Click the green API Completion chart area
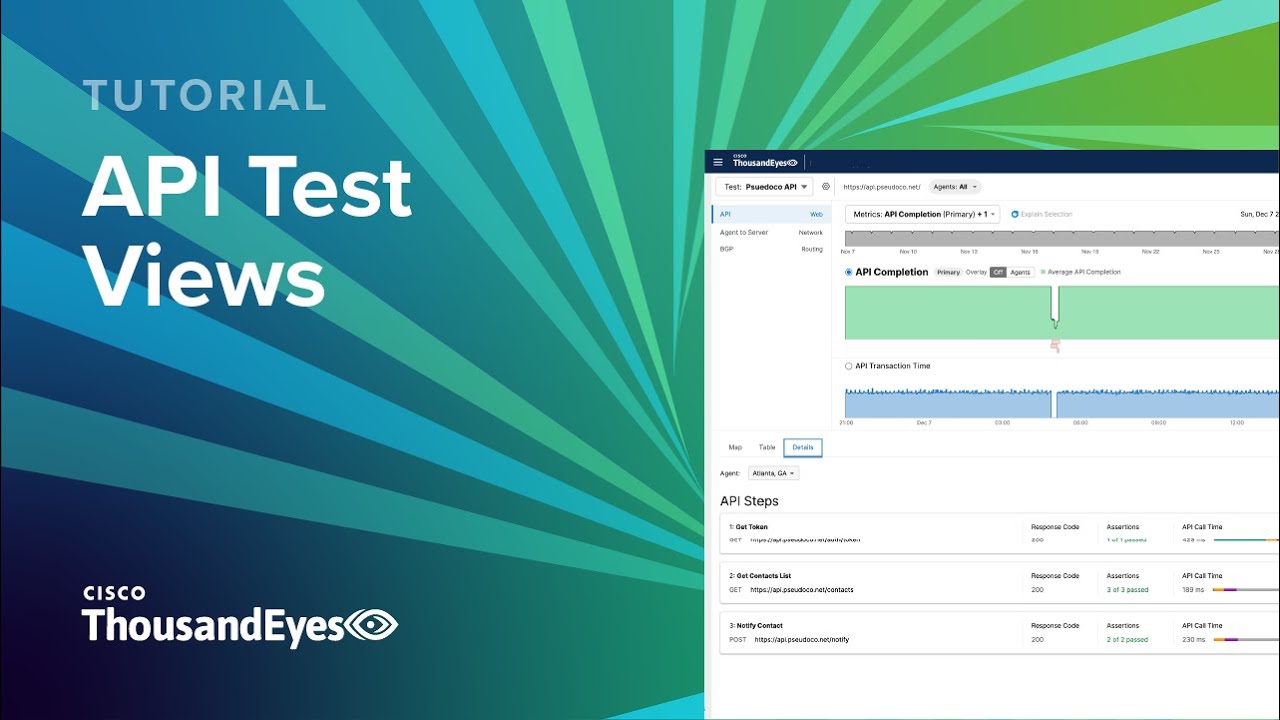This screenshot has width=1280, height=720. [1062, 313]
